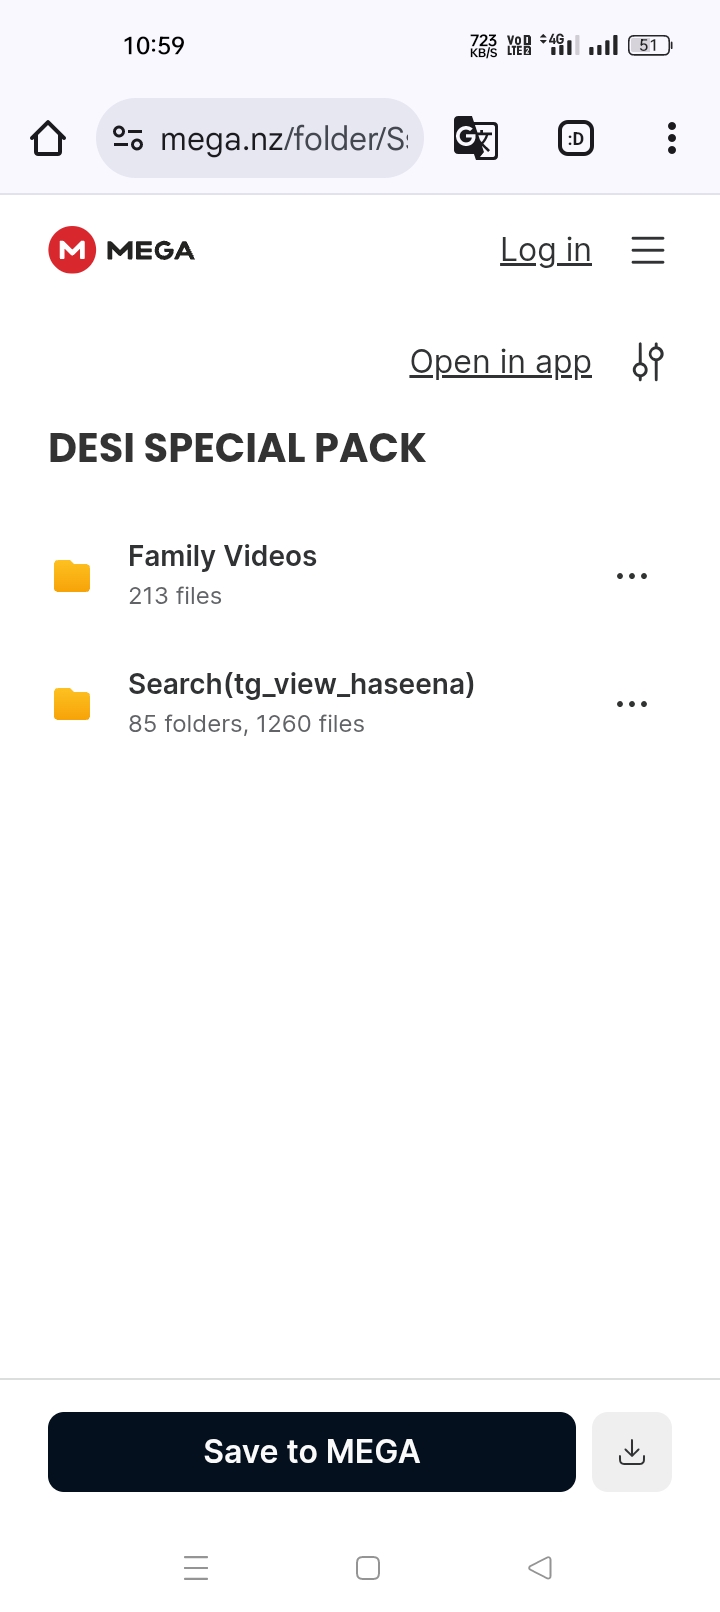The image size is (720, 1612).
Task: Open the browser three-dot overflow menu
Action: point(672,138)
